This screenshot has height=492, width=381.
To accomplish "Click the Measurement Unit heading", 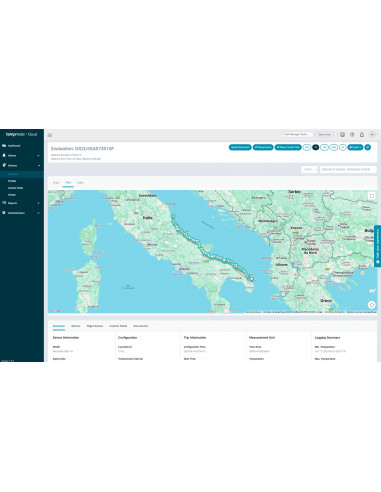I will [262, 338].
